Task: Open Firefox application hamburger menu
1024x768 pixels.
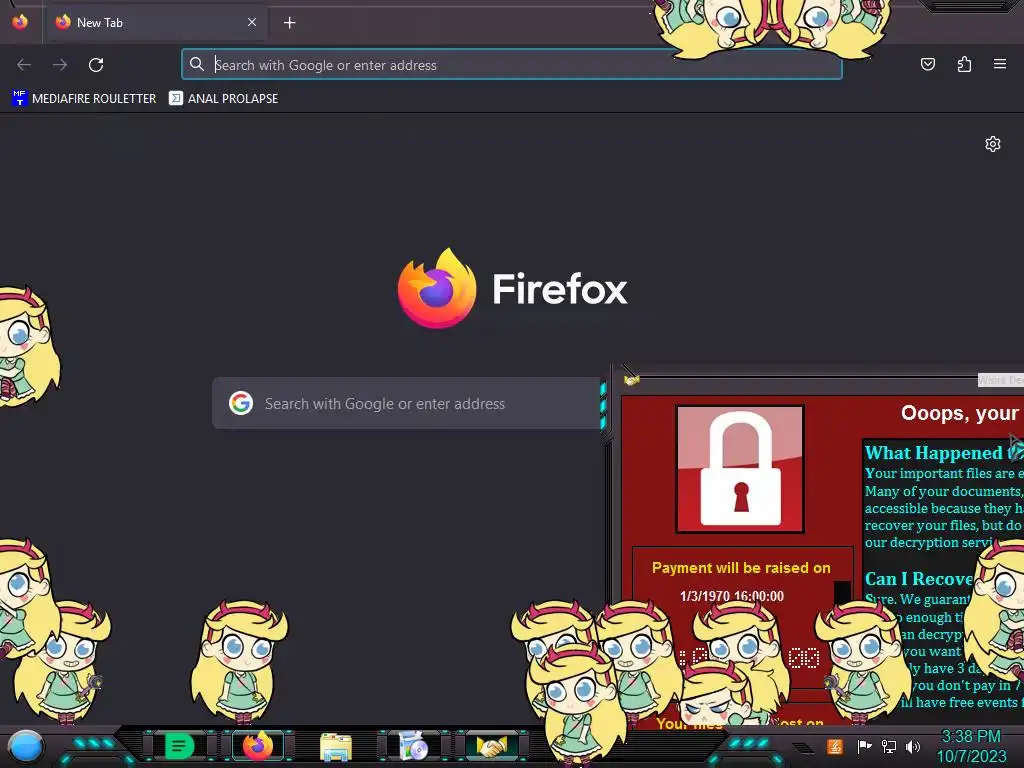Action: pos(1000,64)
